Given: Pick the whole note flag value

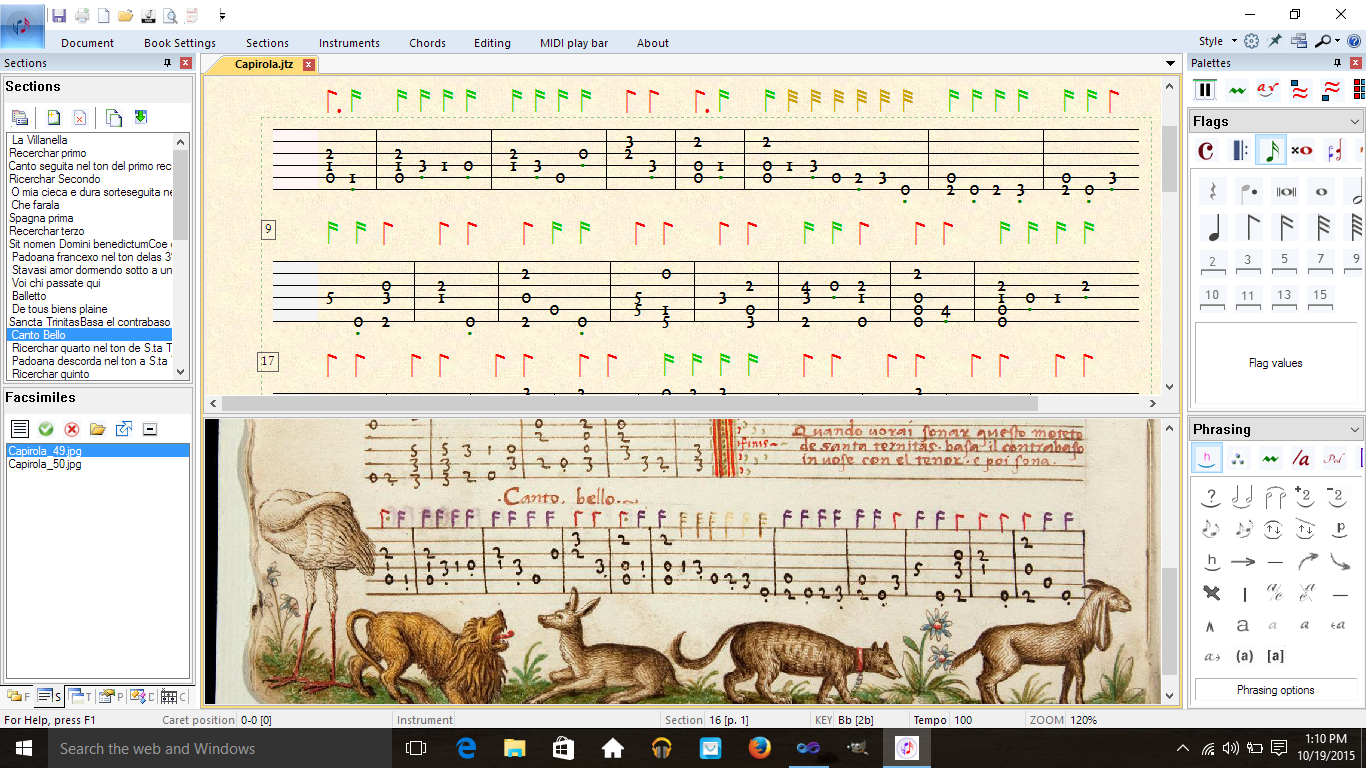Looking at the screenshot, I should point(1321,191).
